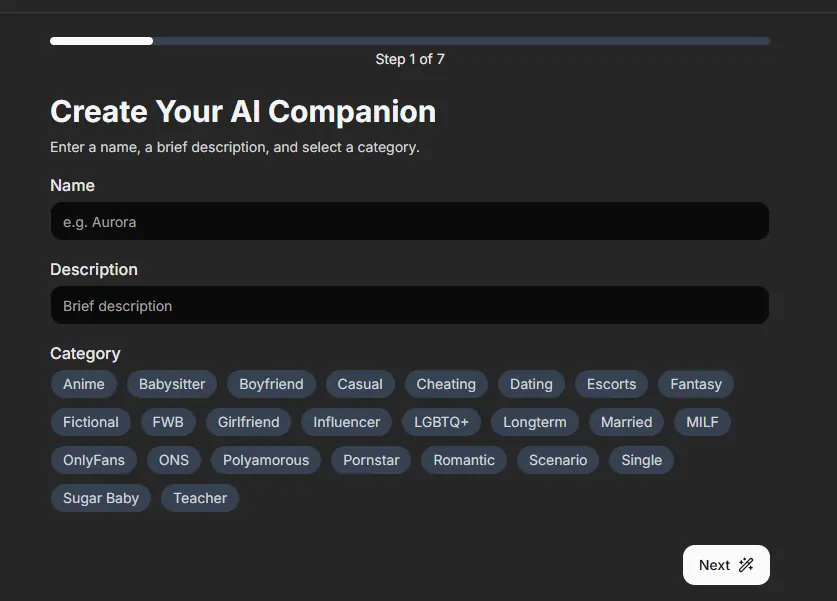Viewport: 837px width, 601px height.
Task: Click the 'Step 1 of 7' text
Action: pyautogui.click(x=409, y=59)
